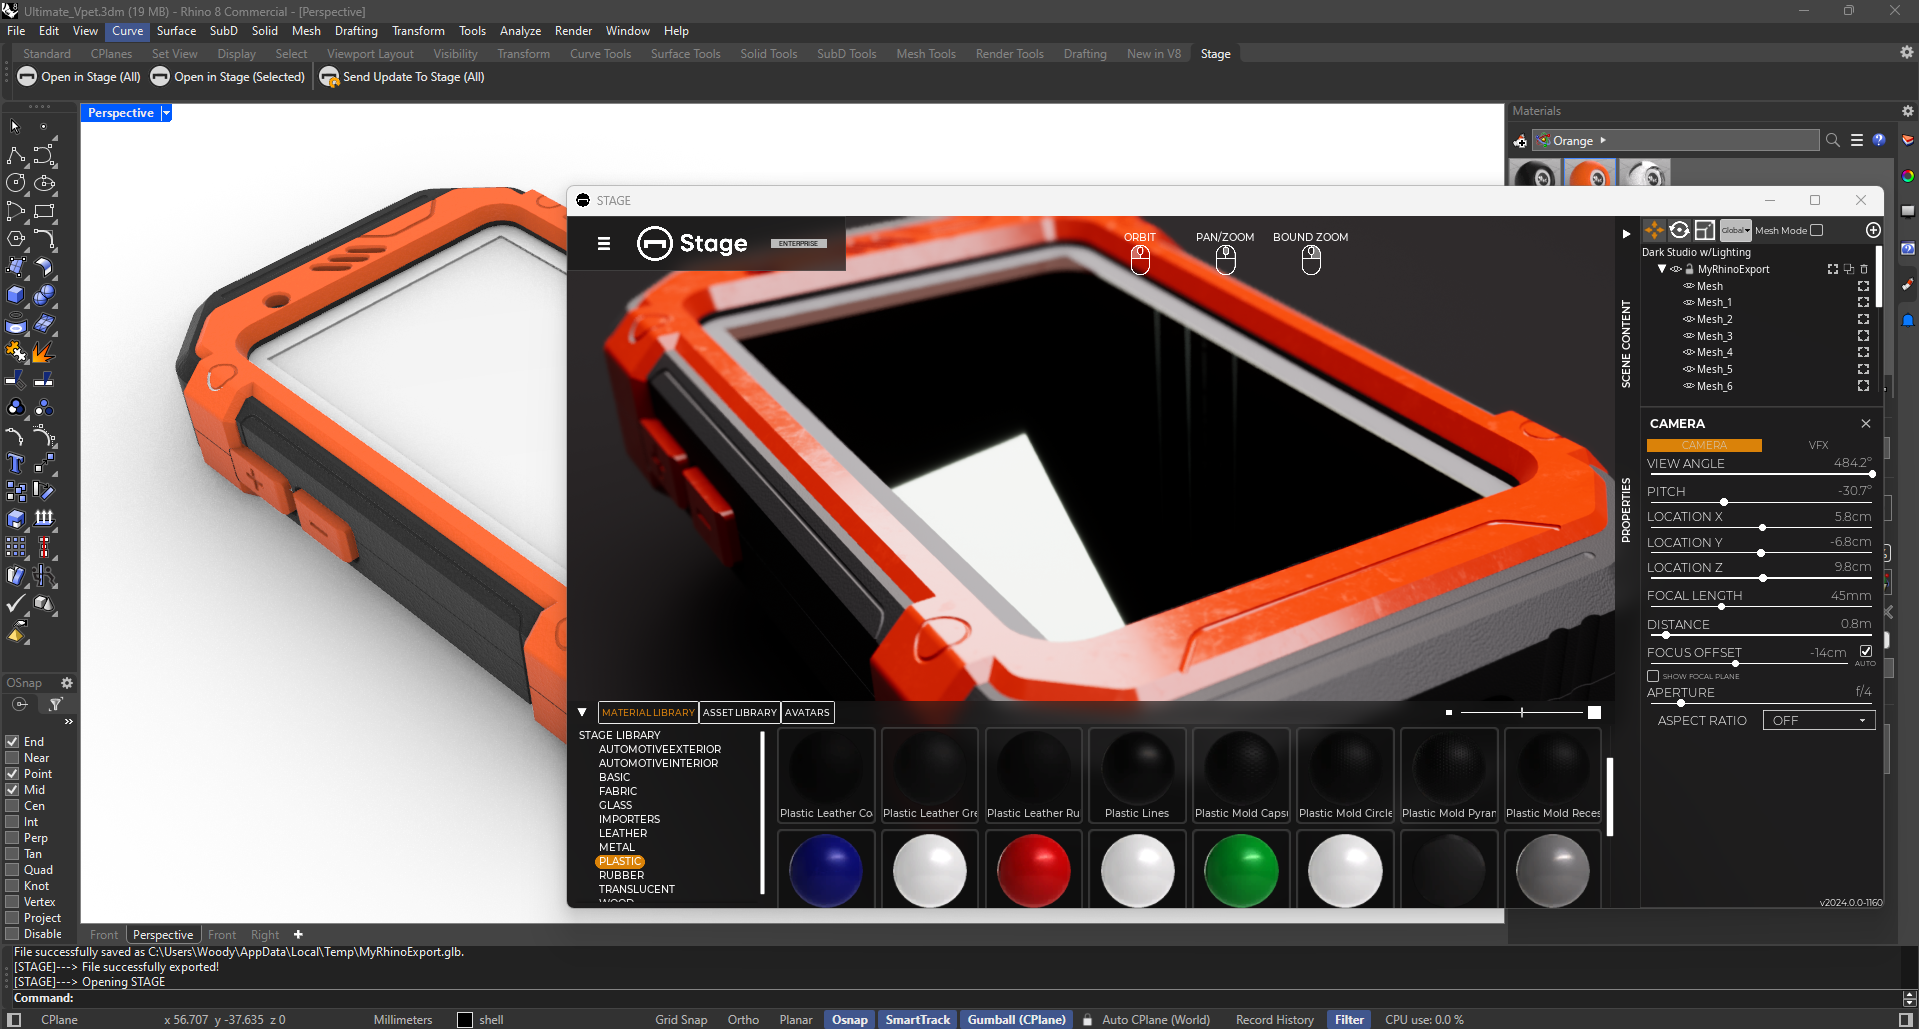Open the Aspect Ratio dropdown
Image resolution: width=1919 pixels, height=1029 pixels.
point(1818,720)
